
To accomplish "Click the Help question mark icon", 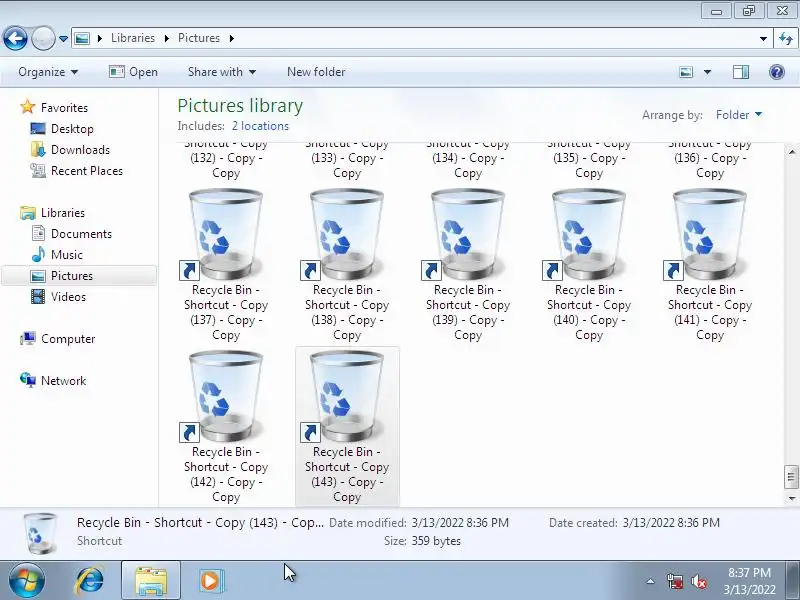I will point(777,72).
